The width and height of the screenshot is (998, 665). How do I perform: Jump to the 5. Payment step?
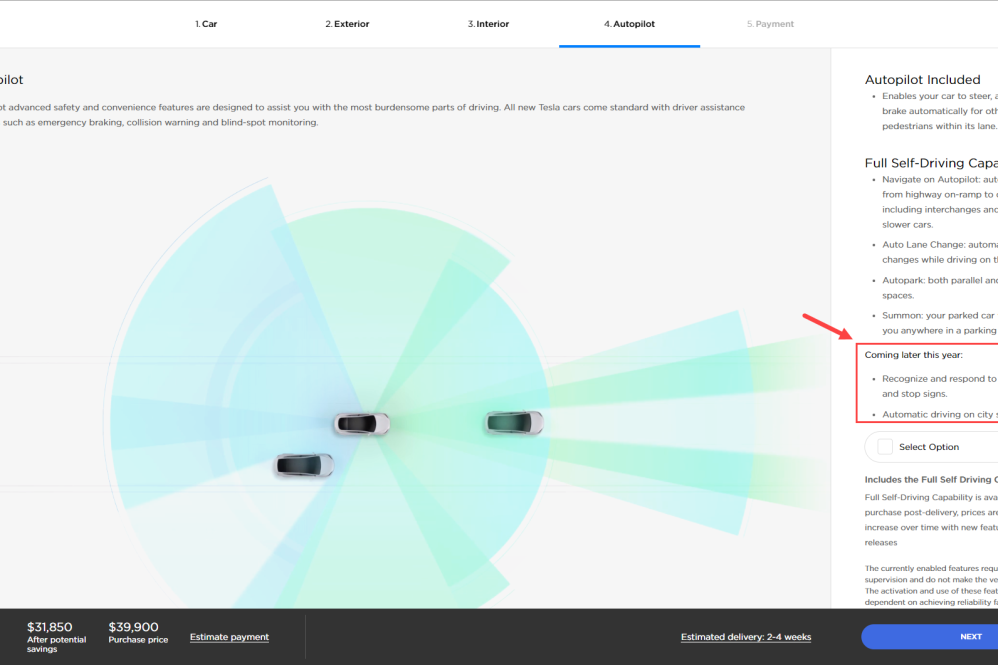pos(770,24)
